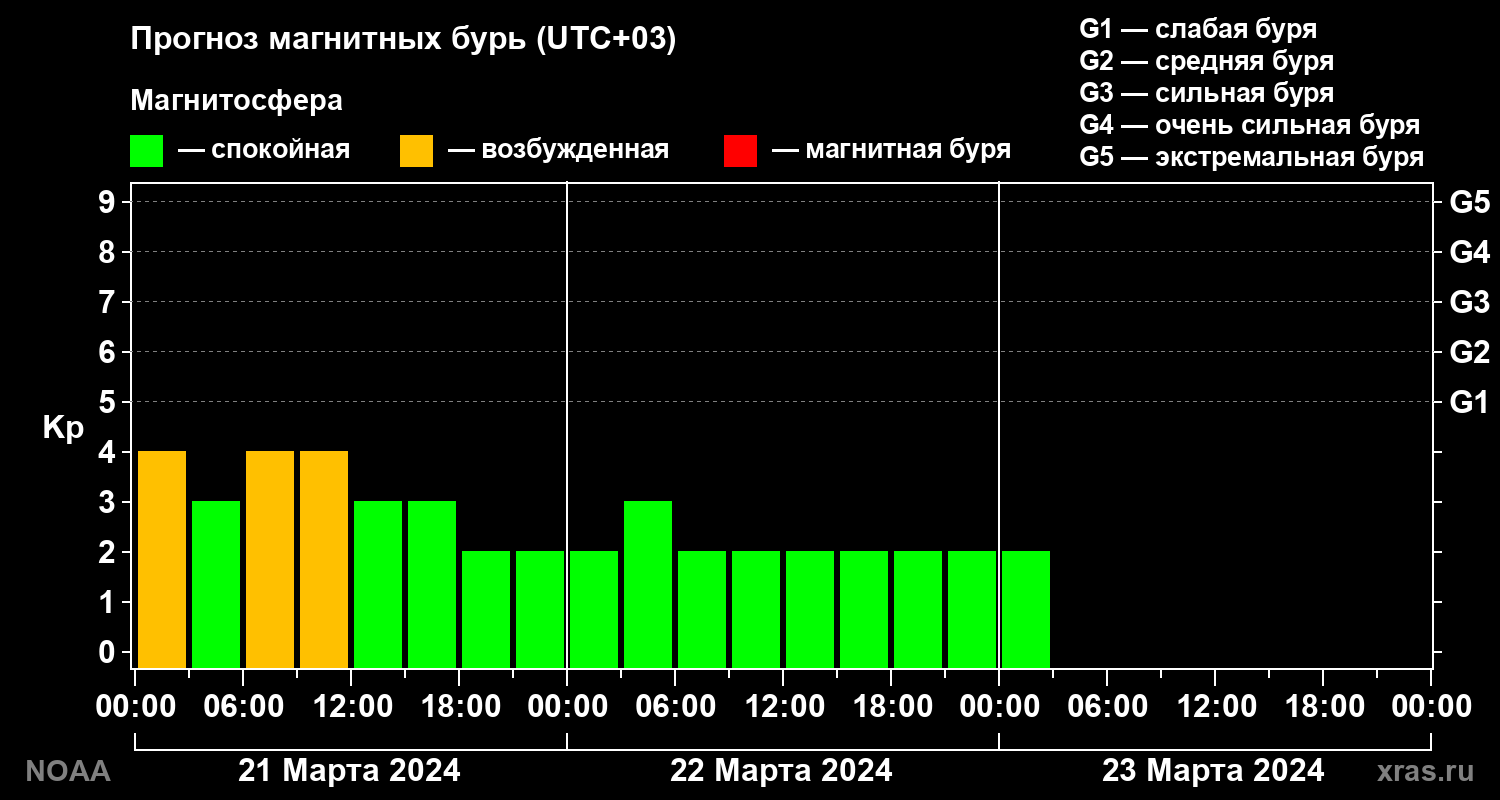Select 'G4 — очень сильная буря' legend line
Viewport: 1500px width, 800px height.
coord(1250,125)
